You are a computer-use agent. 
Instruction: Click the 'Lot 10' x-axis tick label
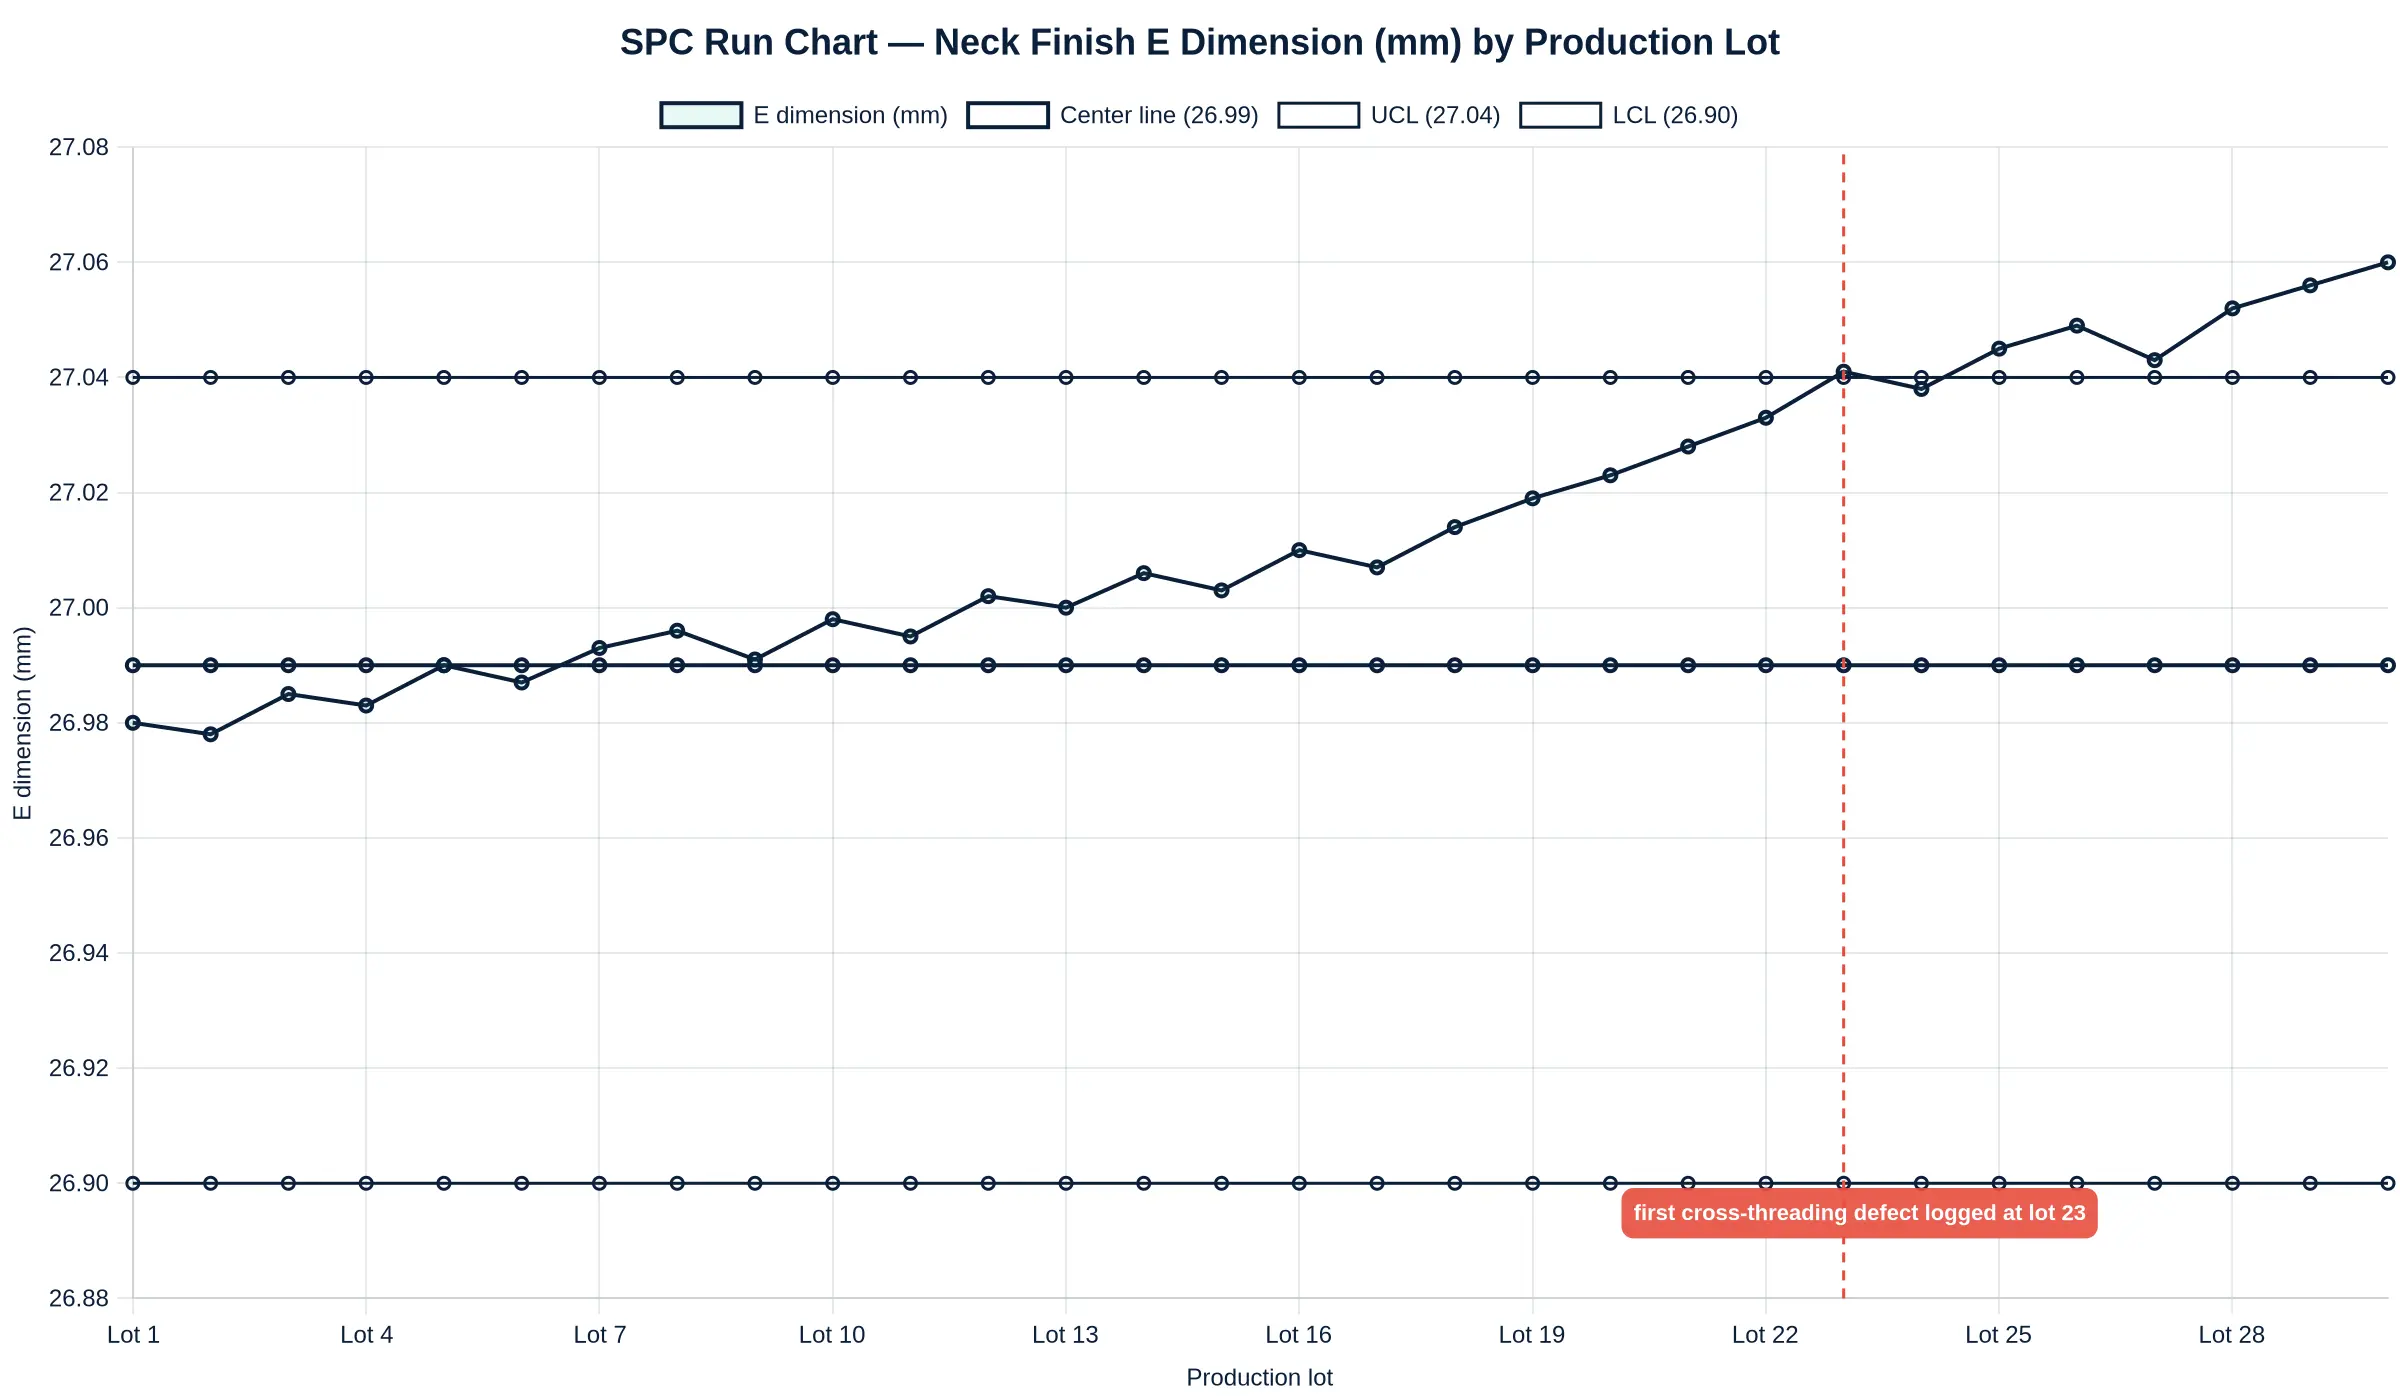pyautogui.click(x=832, y=1334)
